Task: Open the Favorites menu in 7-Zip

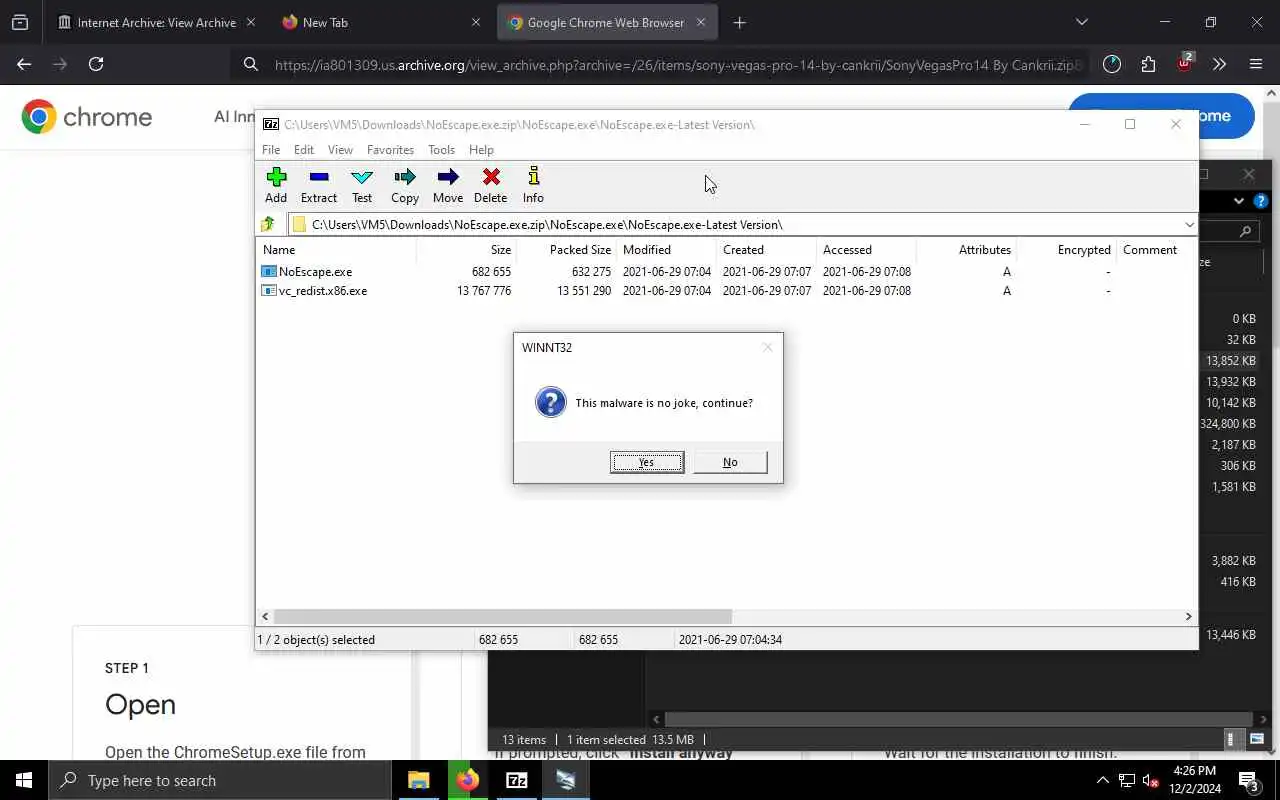Action: tap(390, 150)
